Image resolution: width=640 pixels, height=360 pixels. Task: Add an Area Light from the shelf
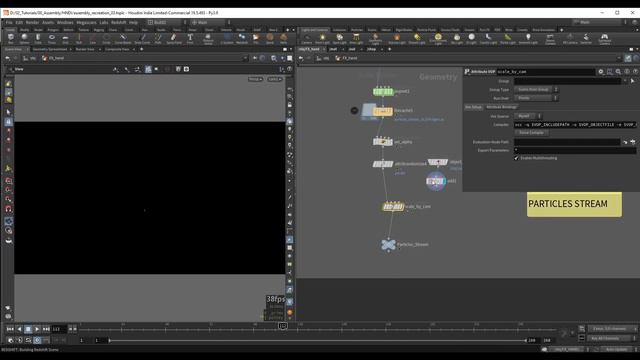(356, 39)
